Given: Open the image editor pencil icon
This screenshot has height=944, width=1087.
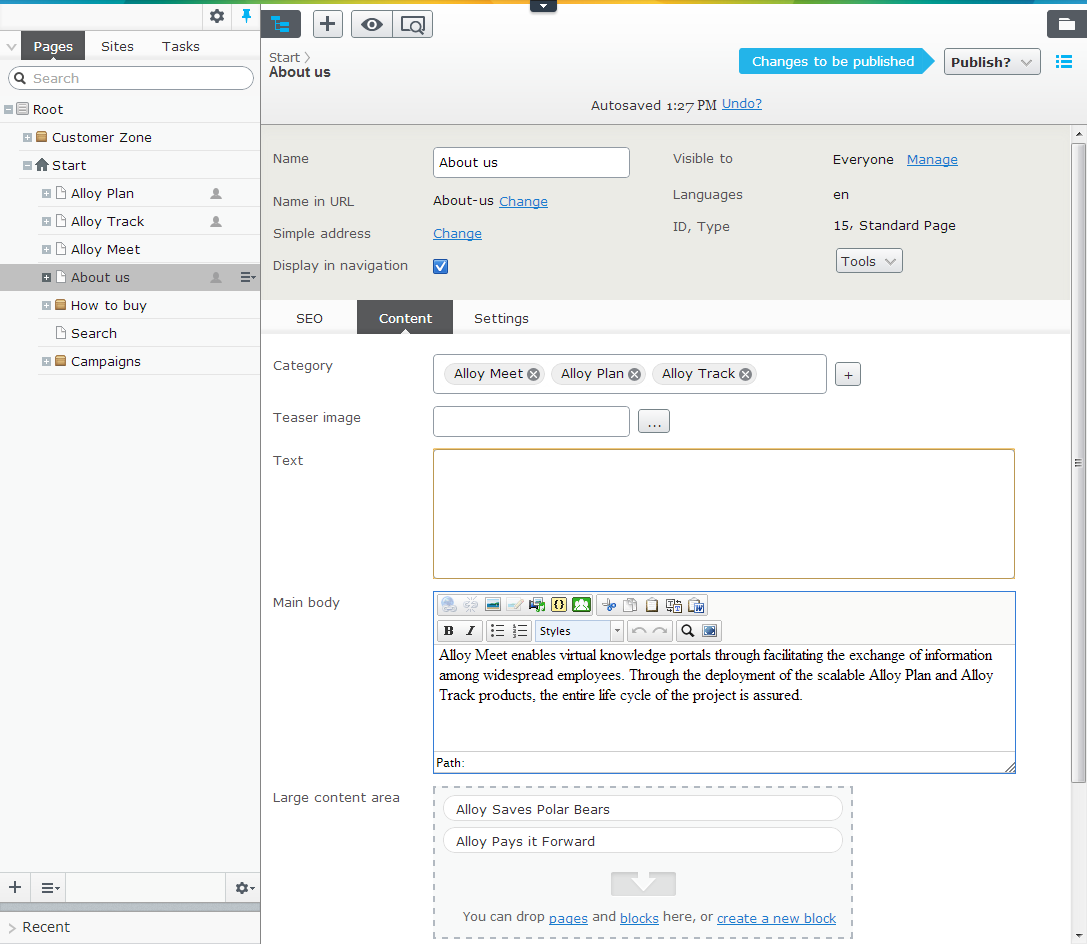Looking at the screenshot, I should [x=515, y=605].
